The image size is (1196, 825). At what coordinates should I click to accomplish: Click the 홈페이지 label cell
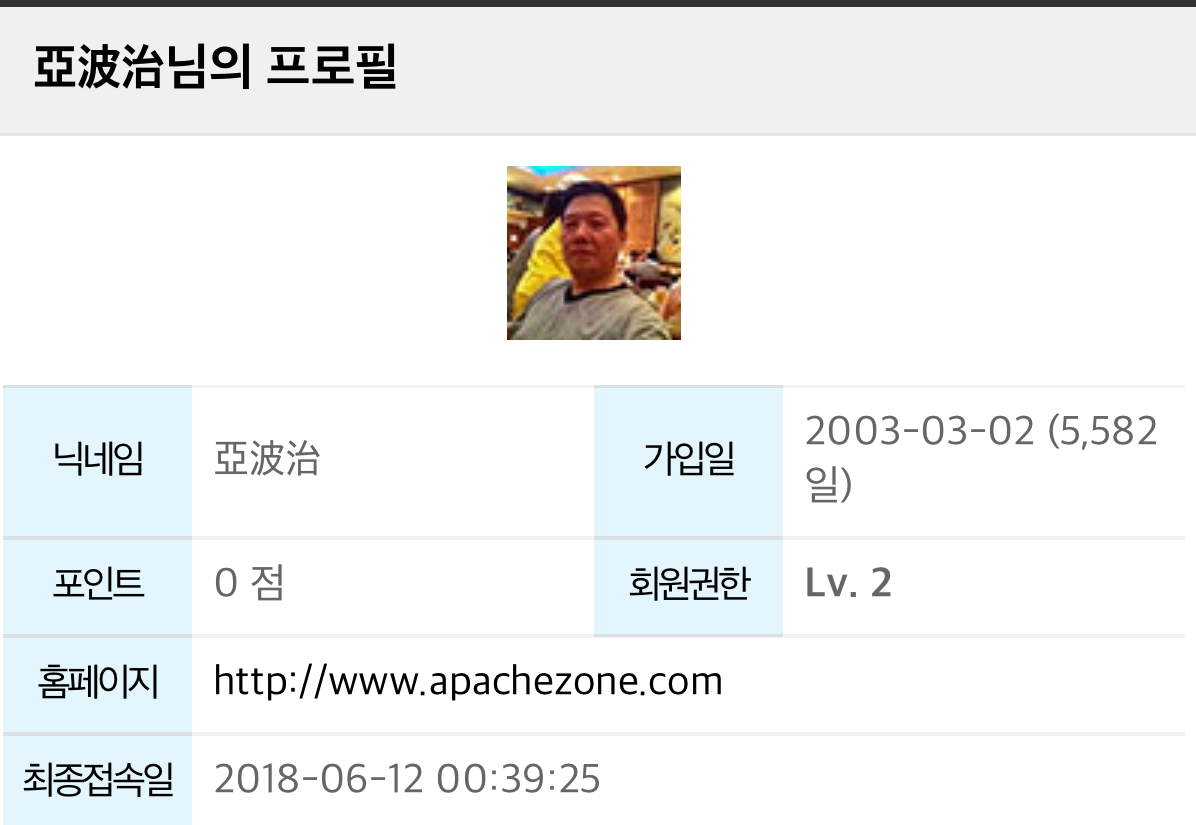(x=98, y=682)
